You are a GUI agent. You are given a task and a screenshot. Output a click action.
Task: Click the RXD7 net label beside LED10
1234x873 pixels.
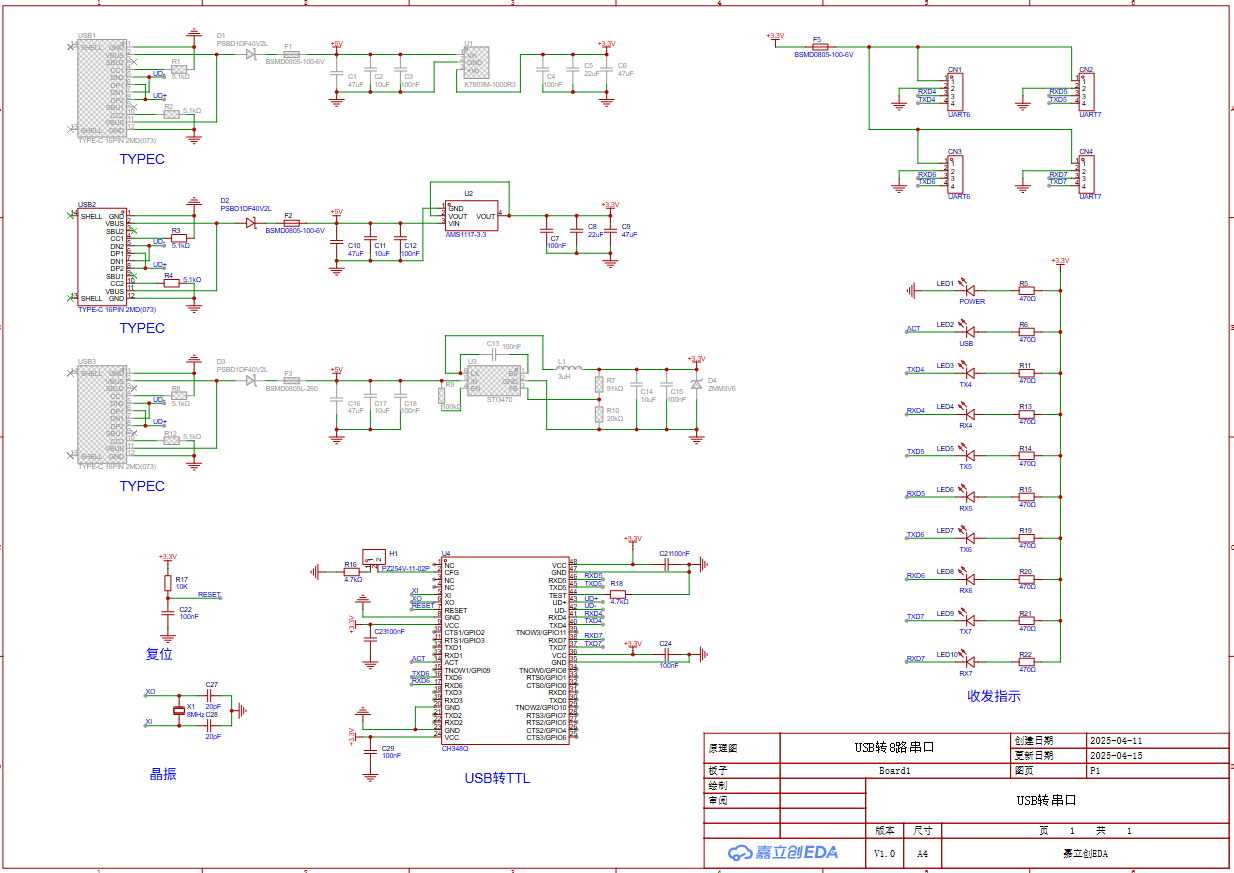[x=915, y=659]
